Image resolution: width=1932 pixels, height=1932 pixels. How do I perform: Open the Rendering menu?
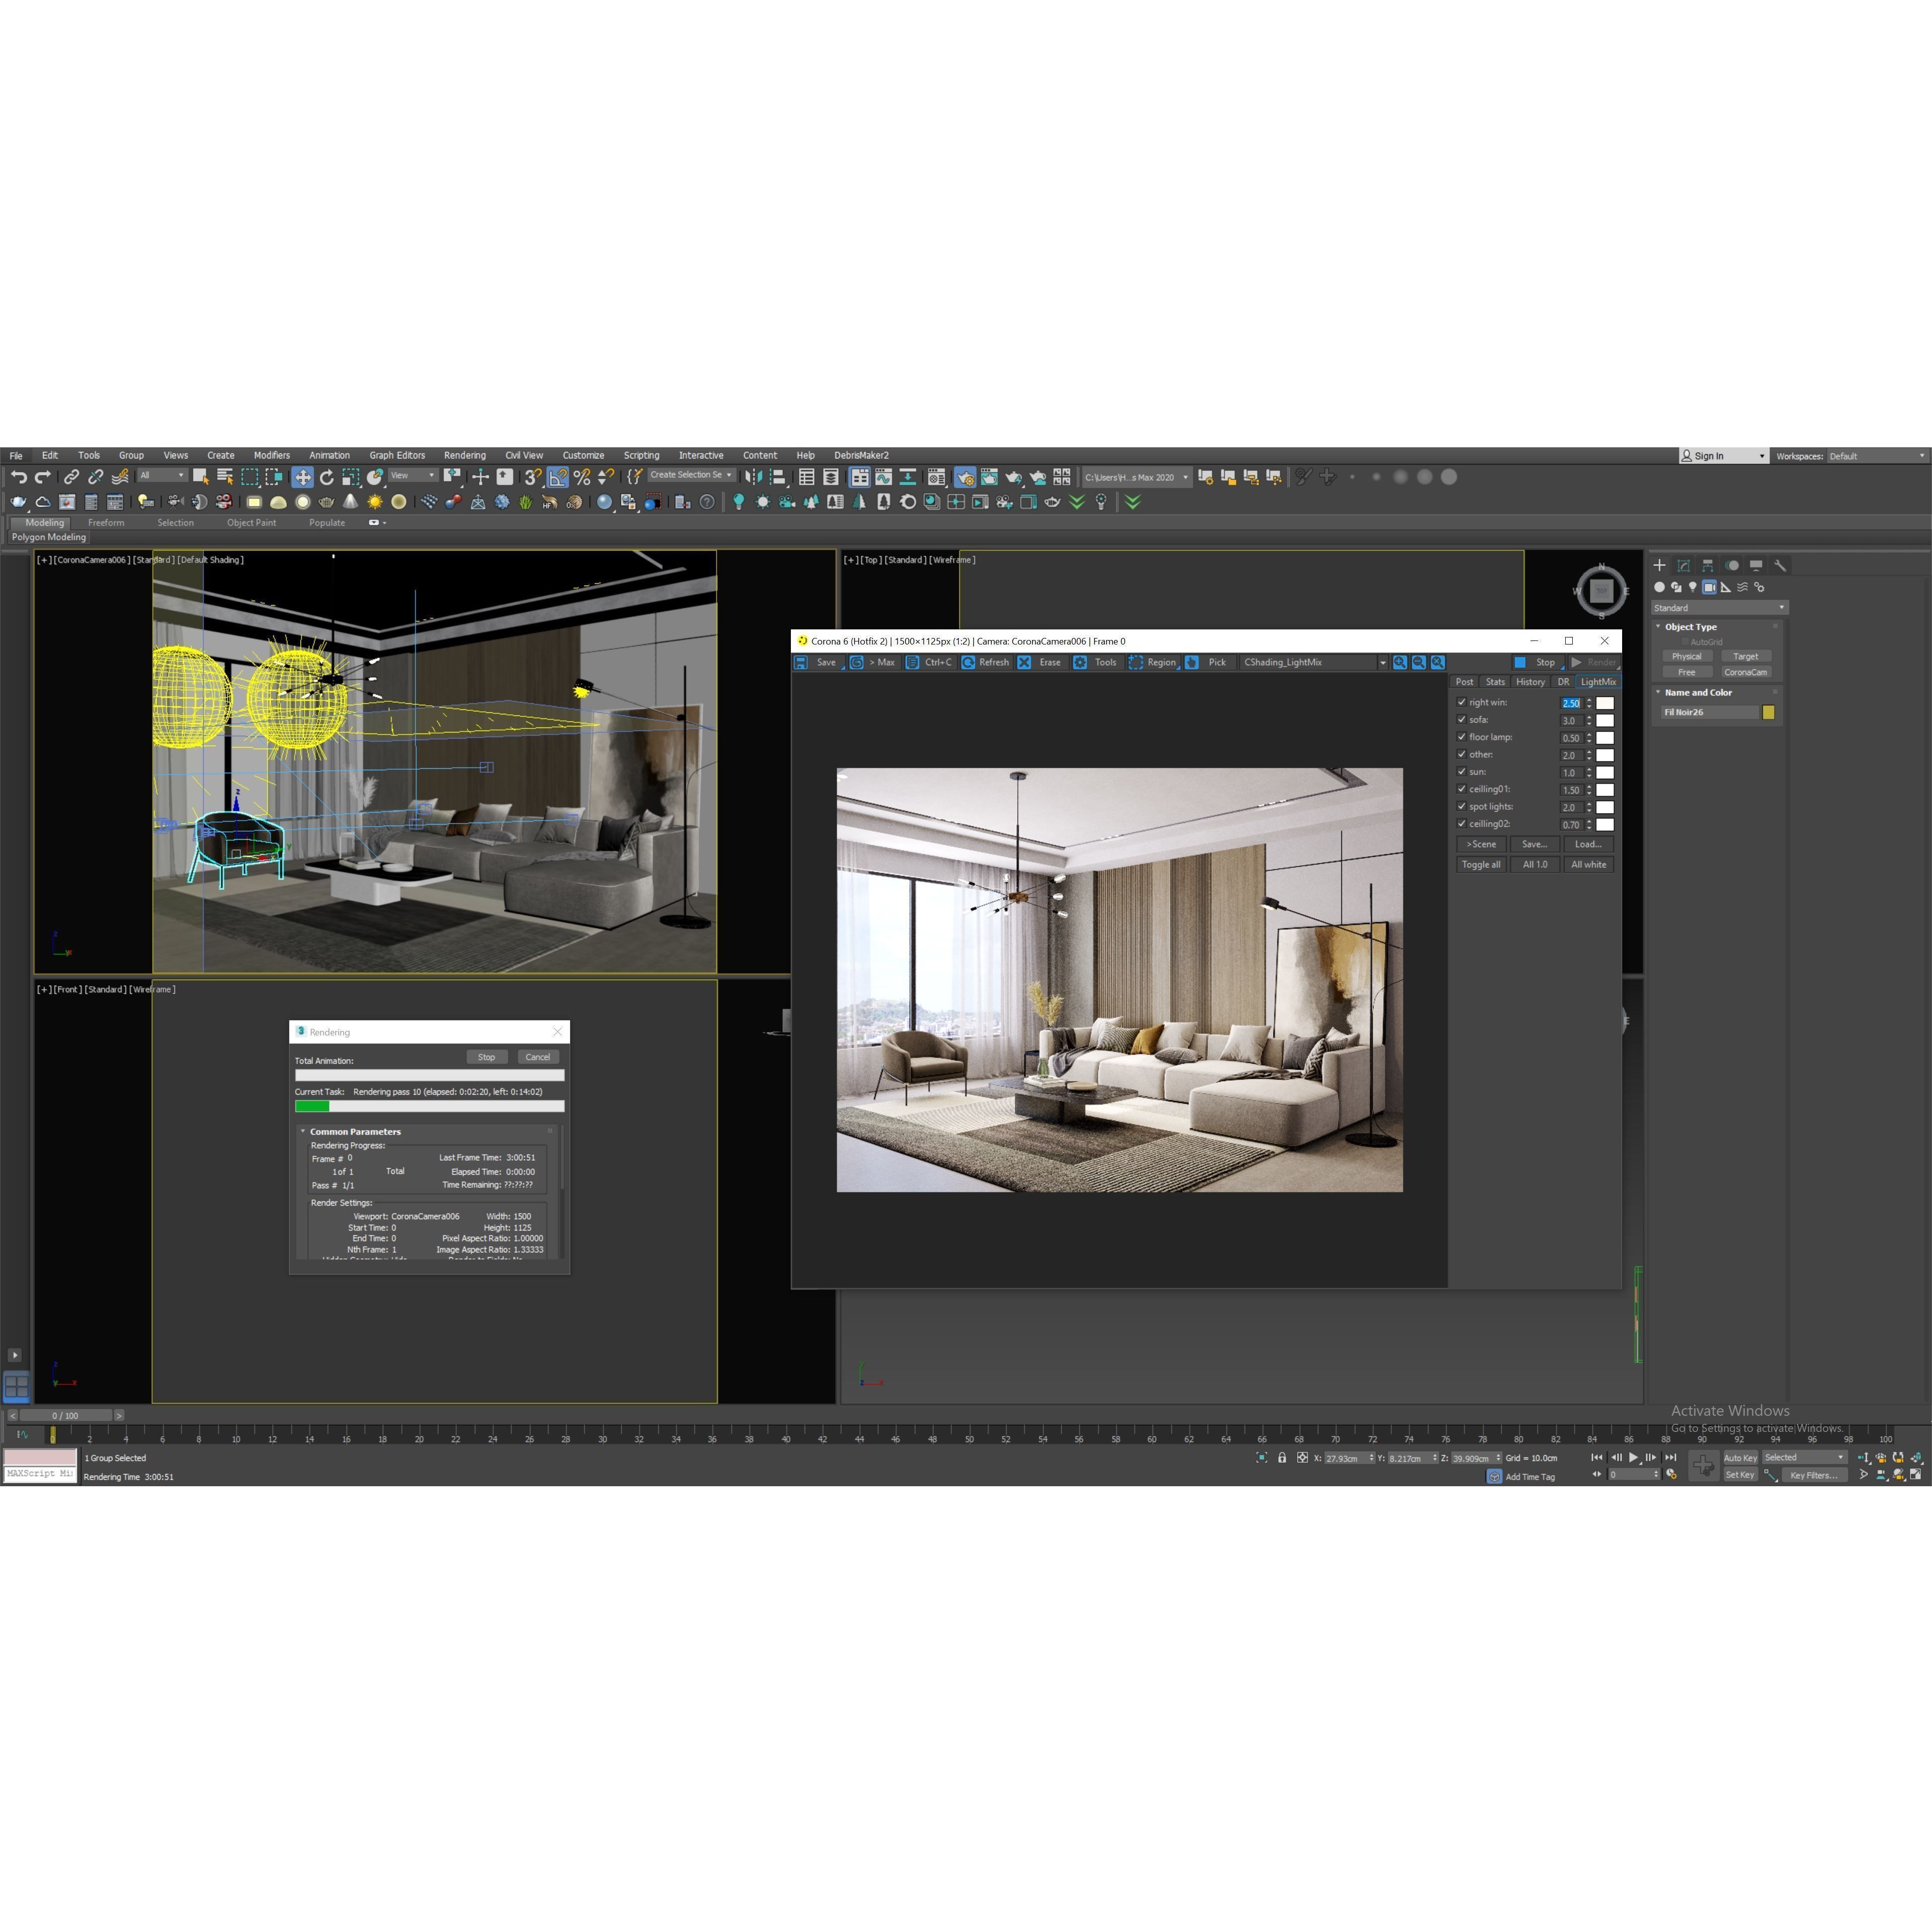click(x=464, y=455)
